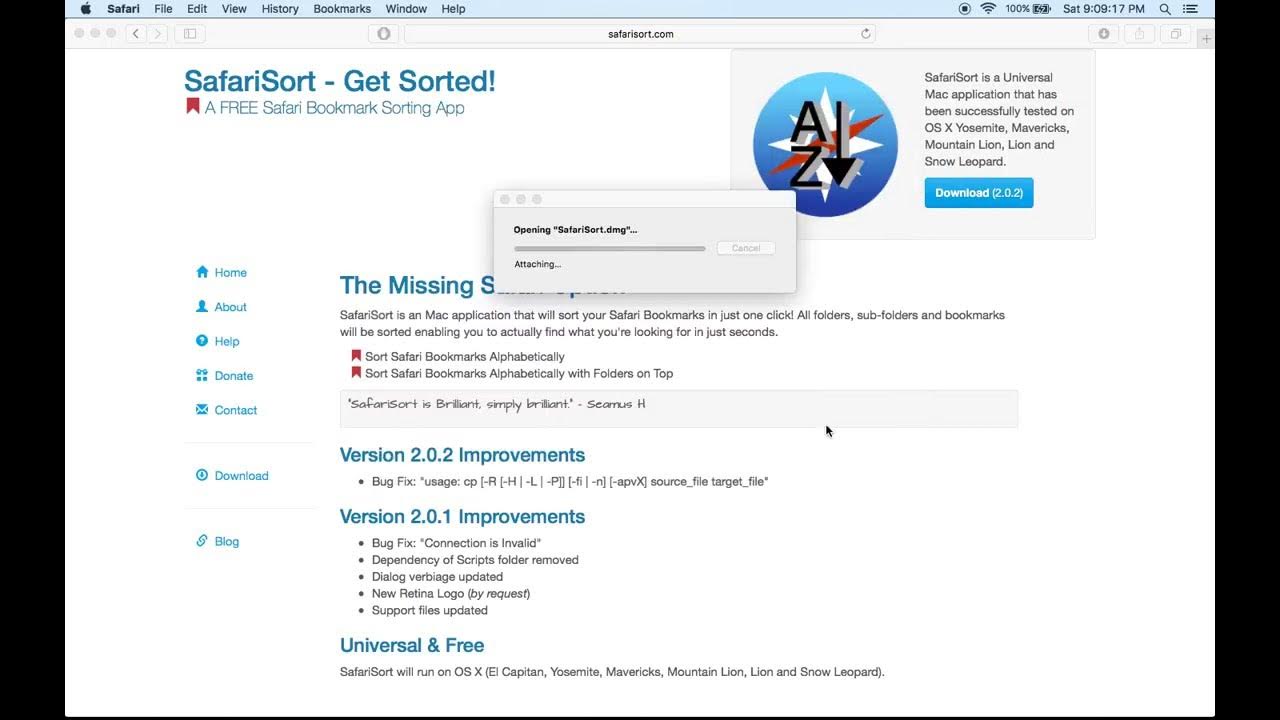Cancel opening SafariSort.dmg

pos(746,248)
